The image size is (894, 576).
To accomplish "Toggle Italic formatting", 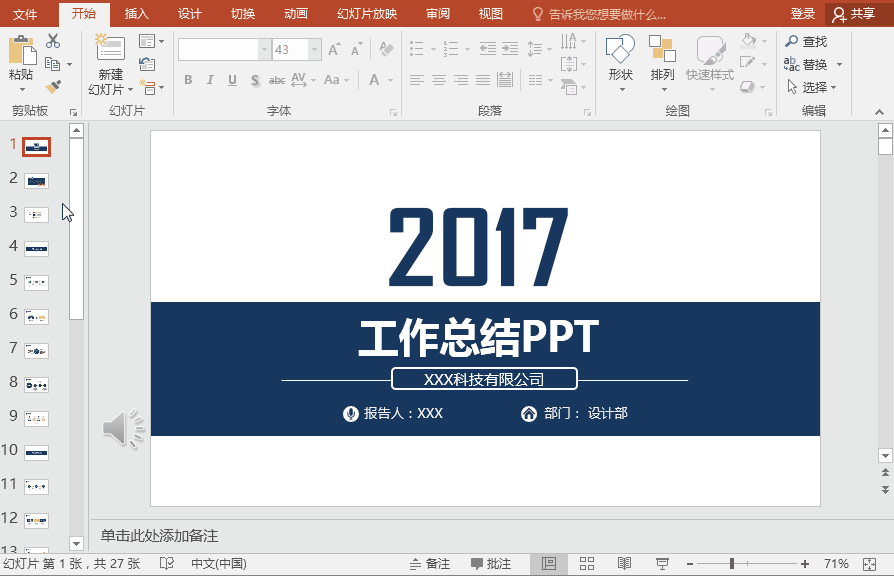I will pos(210,80).
